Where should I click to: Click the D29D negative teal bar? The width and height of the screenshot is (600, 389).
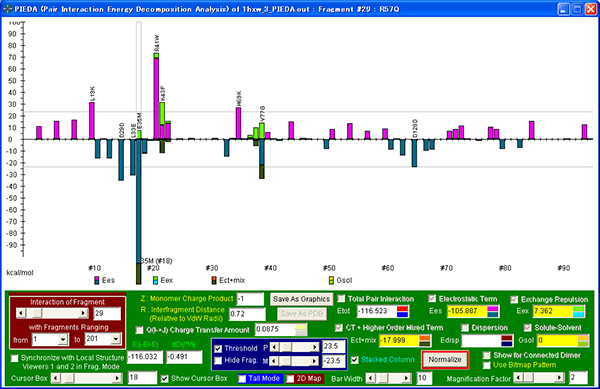click(x=121, y=160)
